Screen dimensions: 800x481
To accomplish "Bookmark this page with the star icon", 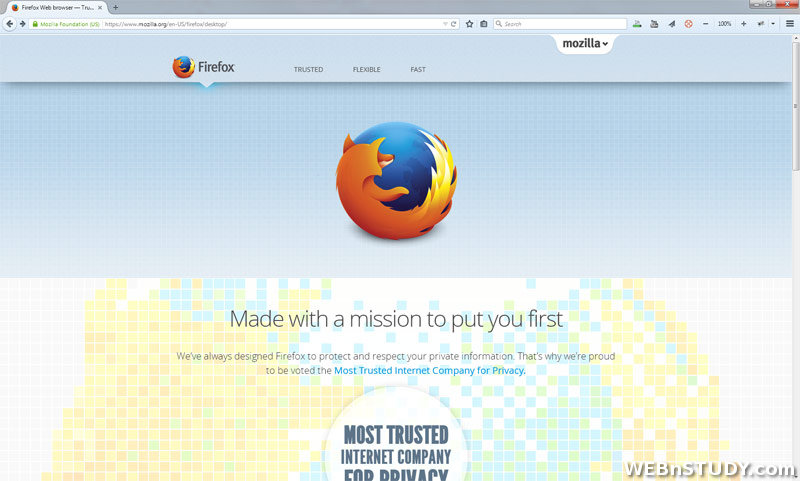I will tap(469, 24).
